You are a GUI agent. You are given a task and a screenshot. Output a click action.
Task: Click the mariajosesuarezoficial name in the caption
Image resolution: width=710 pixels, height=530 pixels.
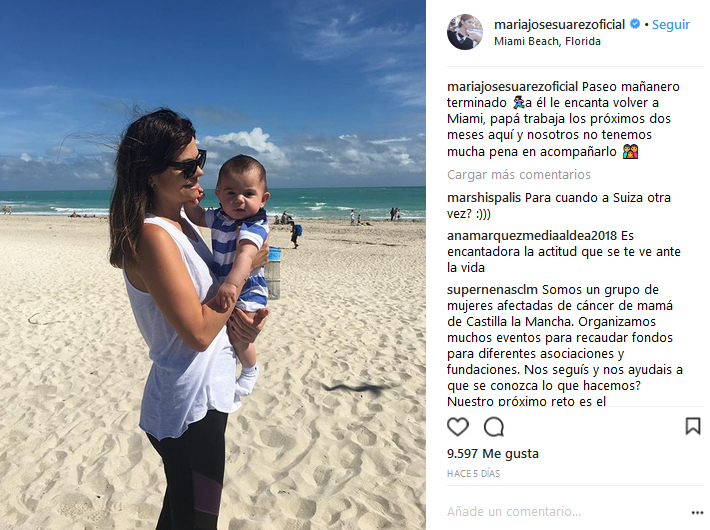(513, 87)
